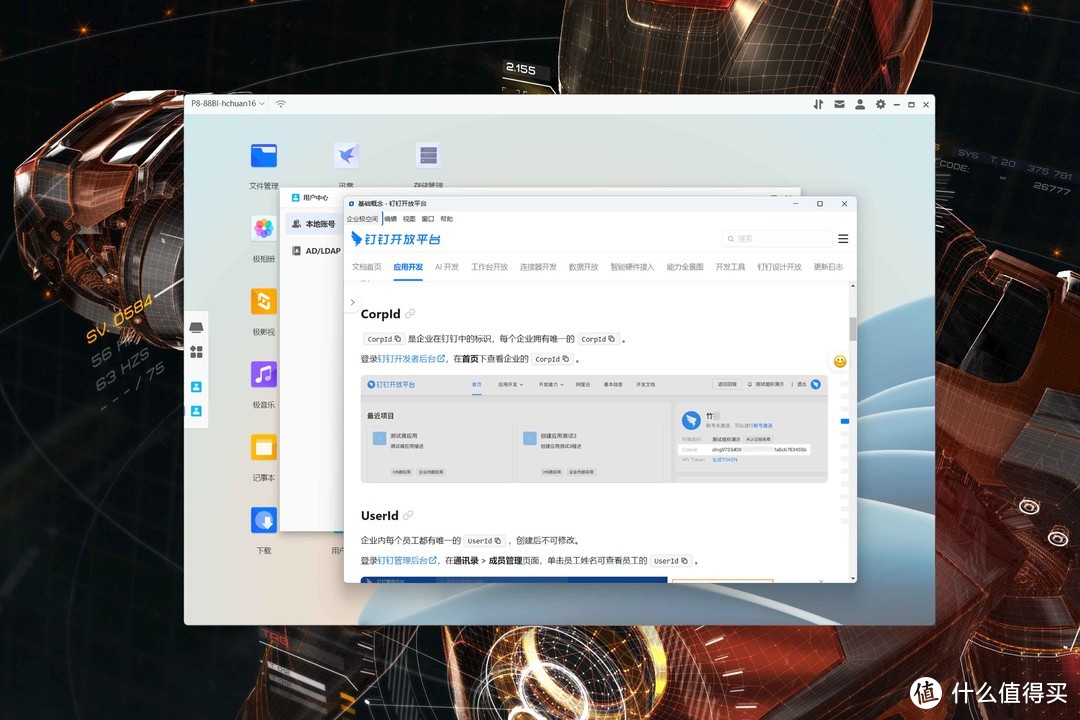
Task: Click the transfer arrows icon in top bar
Action: 818,104
